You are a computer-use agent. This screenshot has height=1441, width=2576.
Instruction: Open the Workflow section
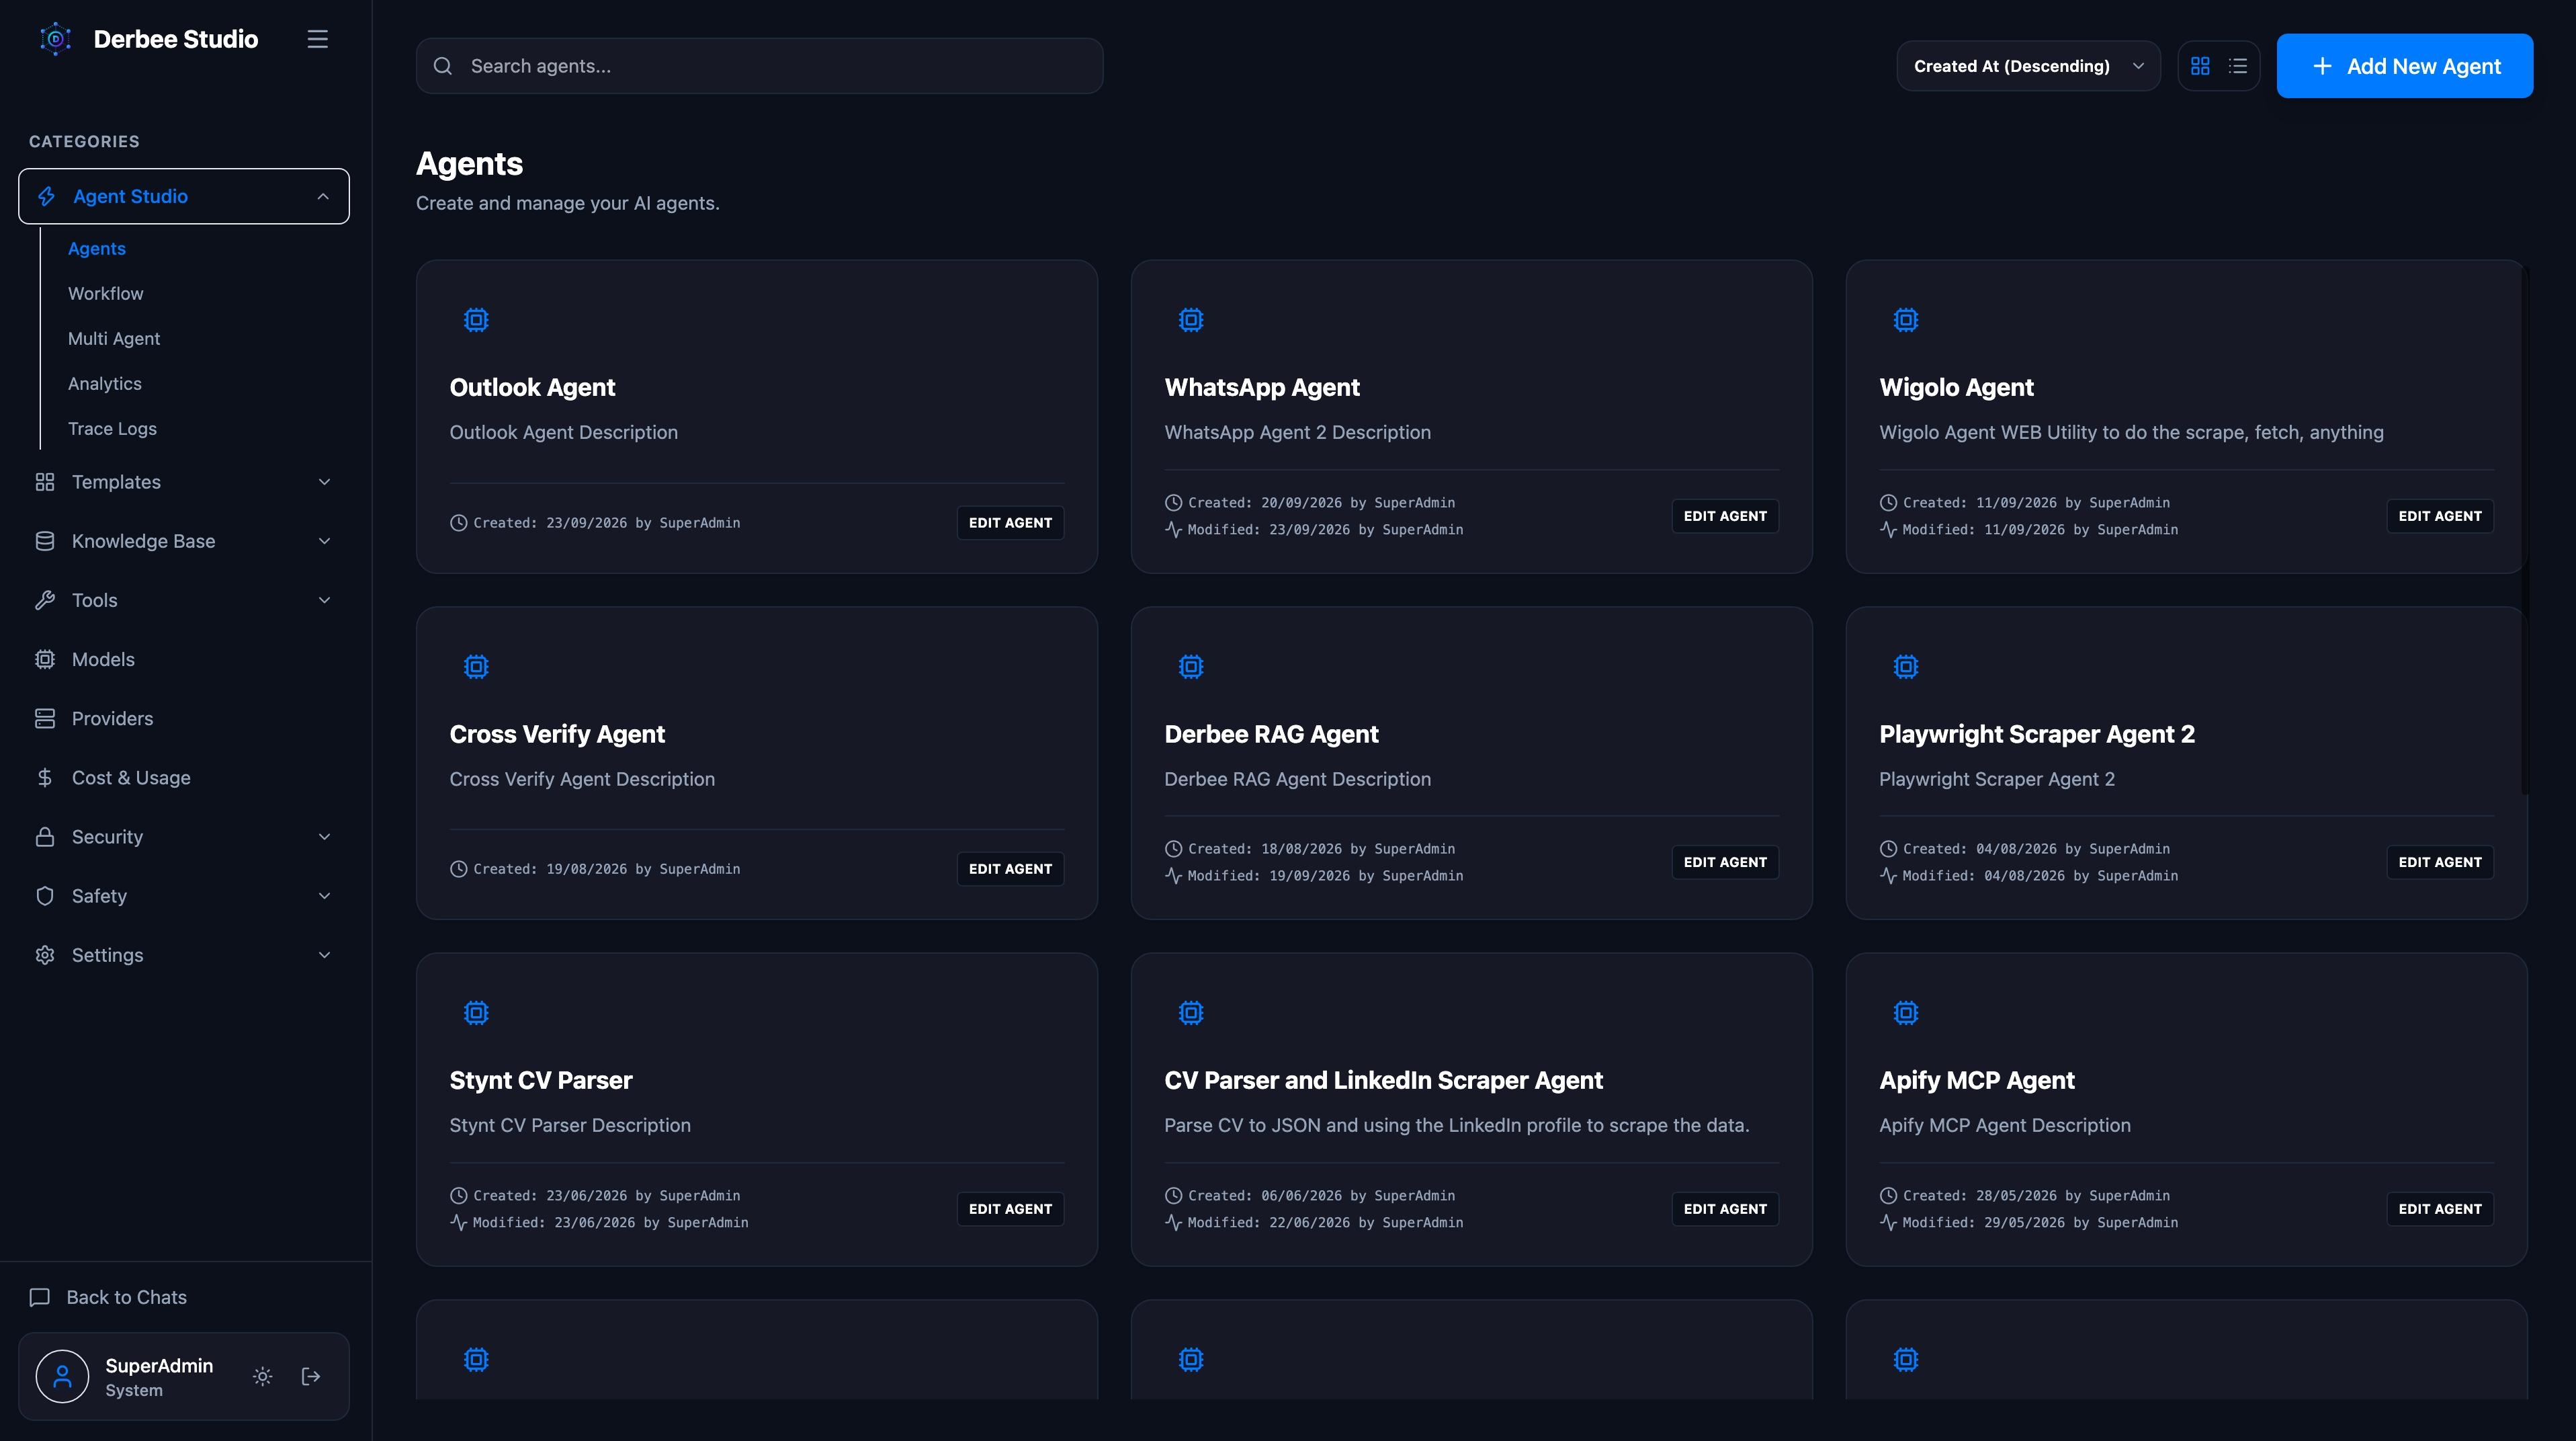coord(105,293)
